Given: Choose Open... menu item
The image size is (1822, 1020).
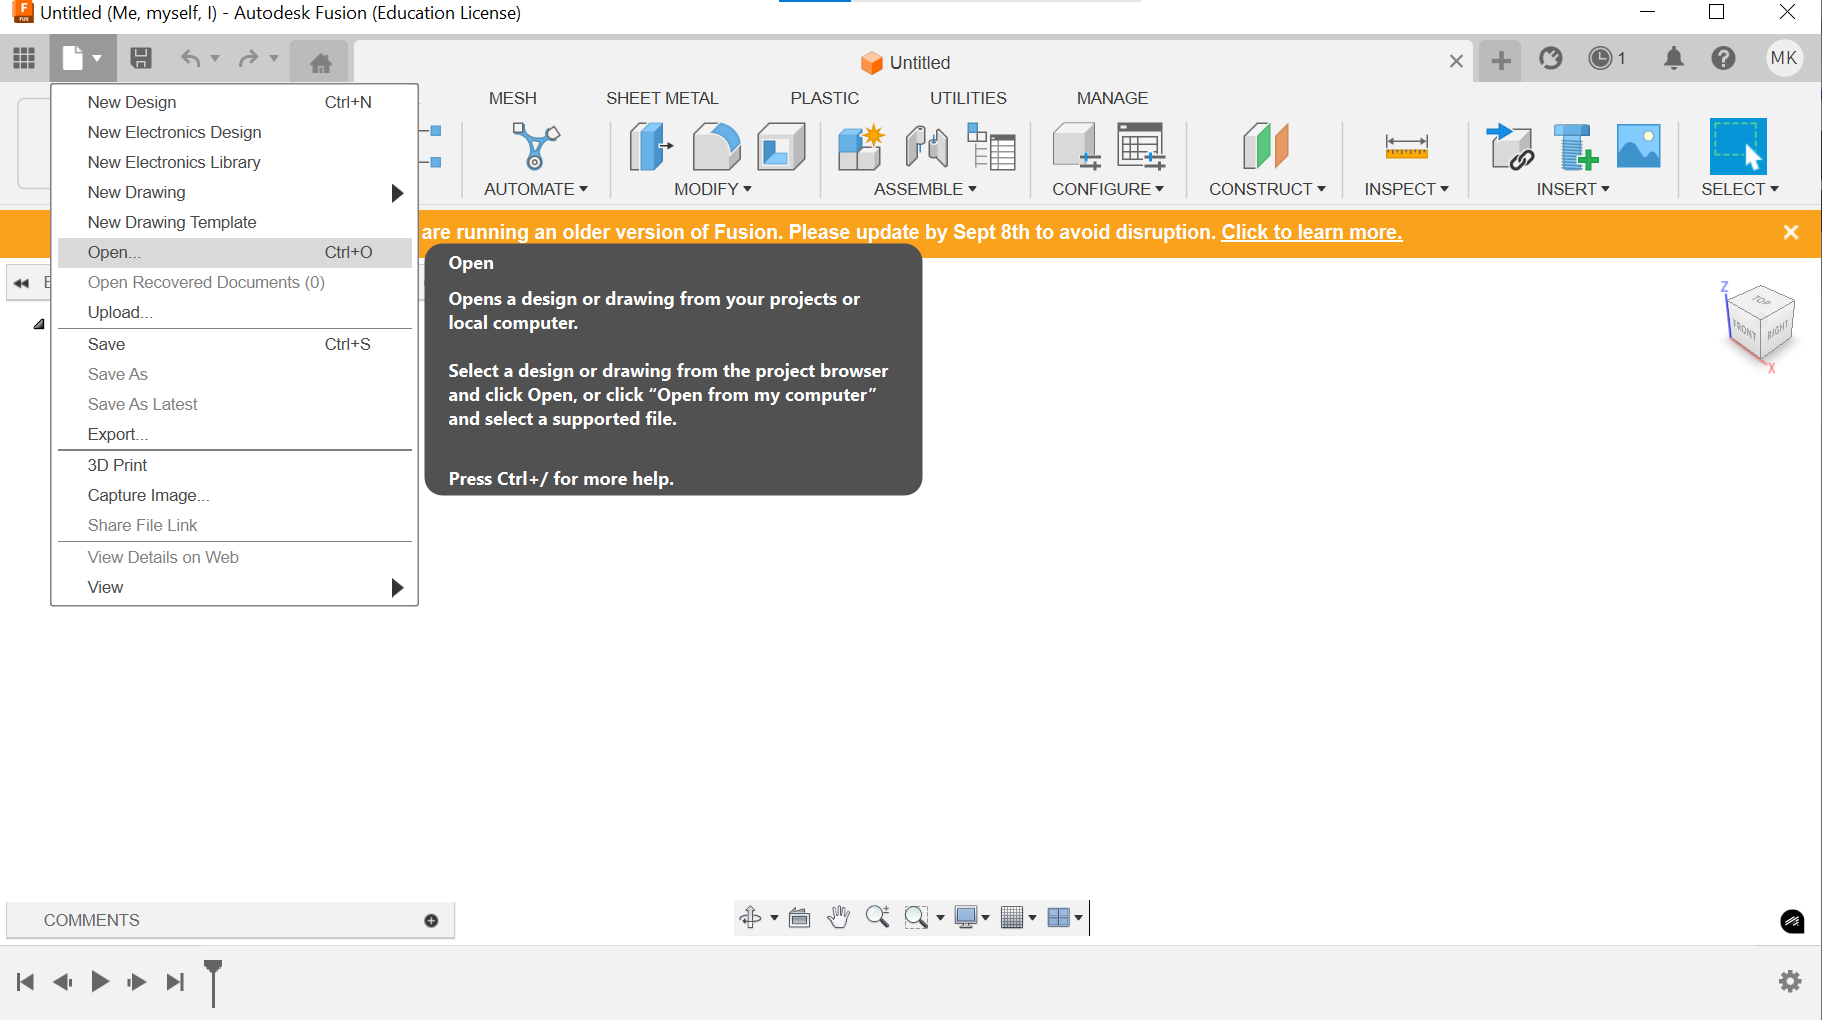Looking at the screenshot, I should click(x=235, y=252).
